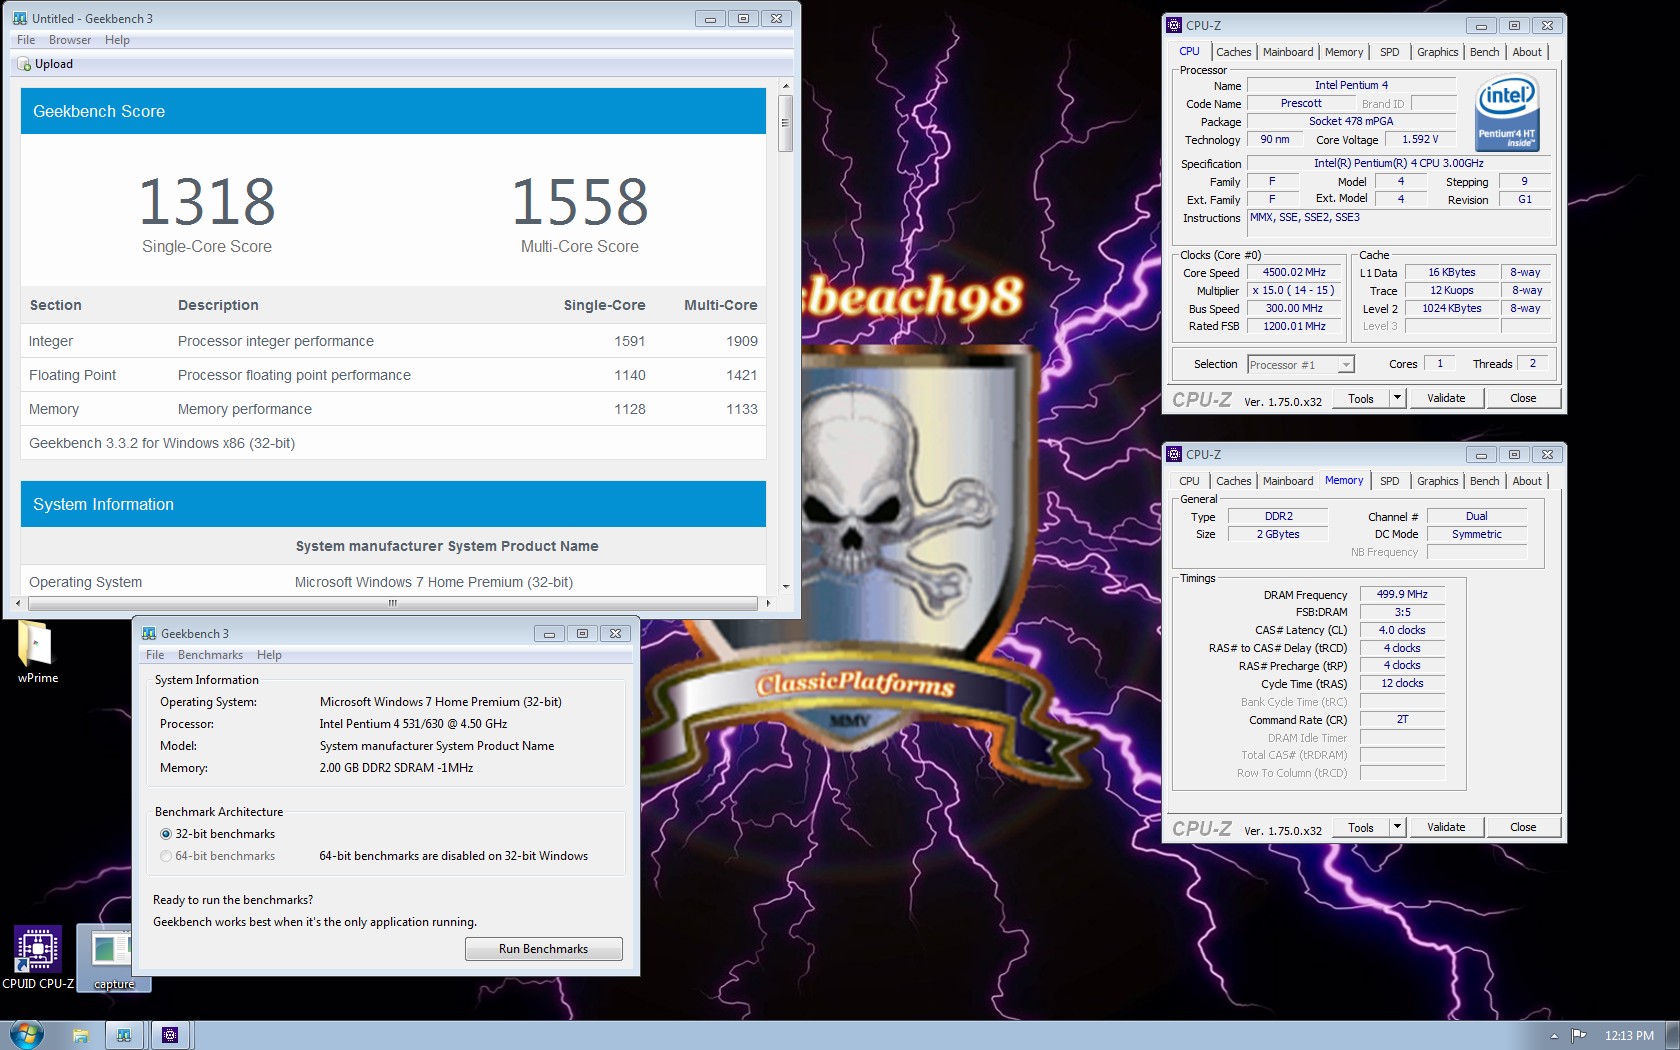Switch to Caches tab in top CPU-Z
The image size is (1680, 1050).
[1233, 52]
